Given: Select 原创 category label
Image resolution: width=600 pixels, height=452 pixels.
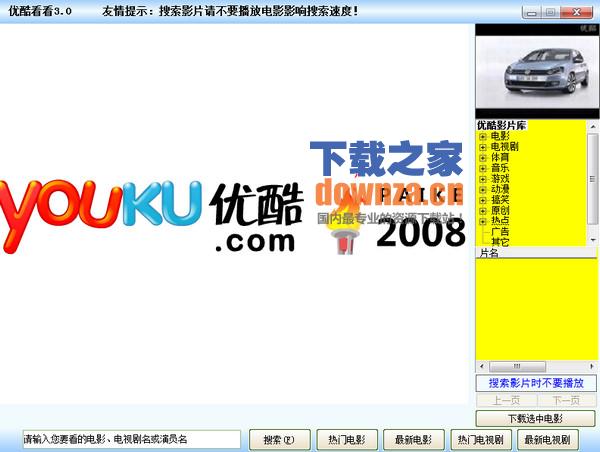Looking at the screenshot, I should (500, 210).
